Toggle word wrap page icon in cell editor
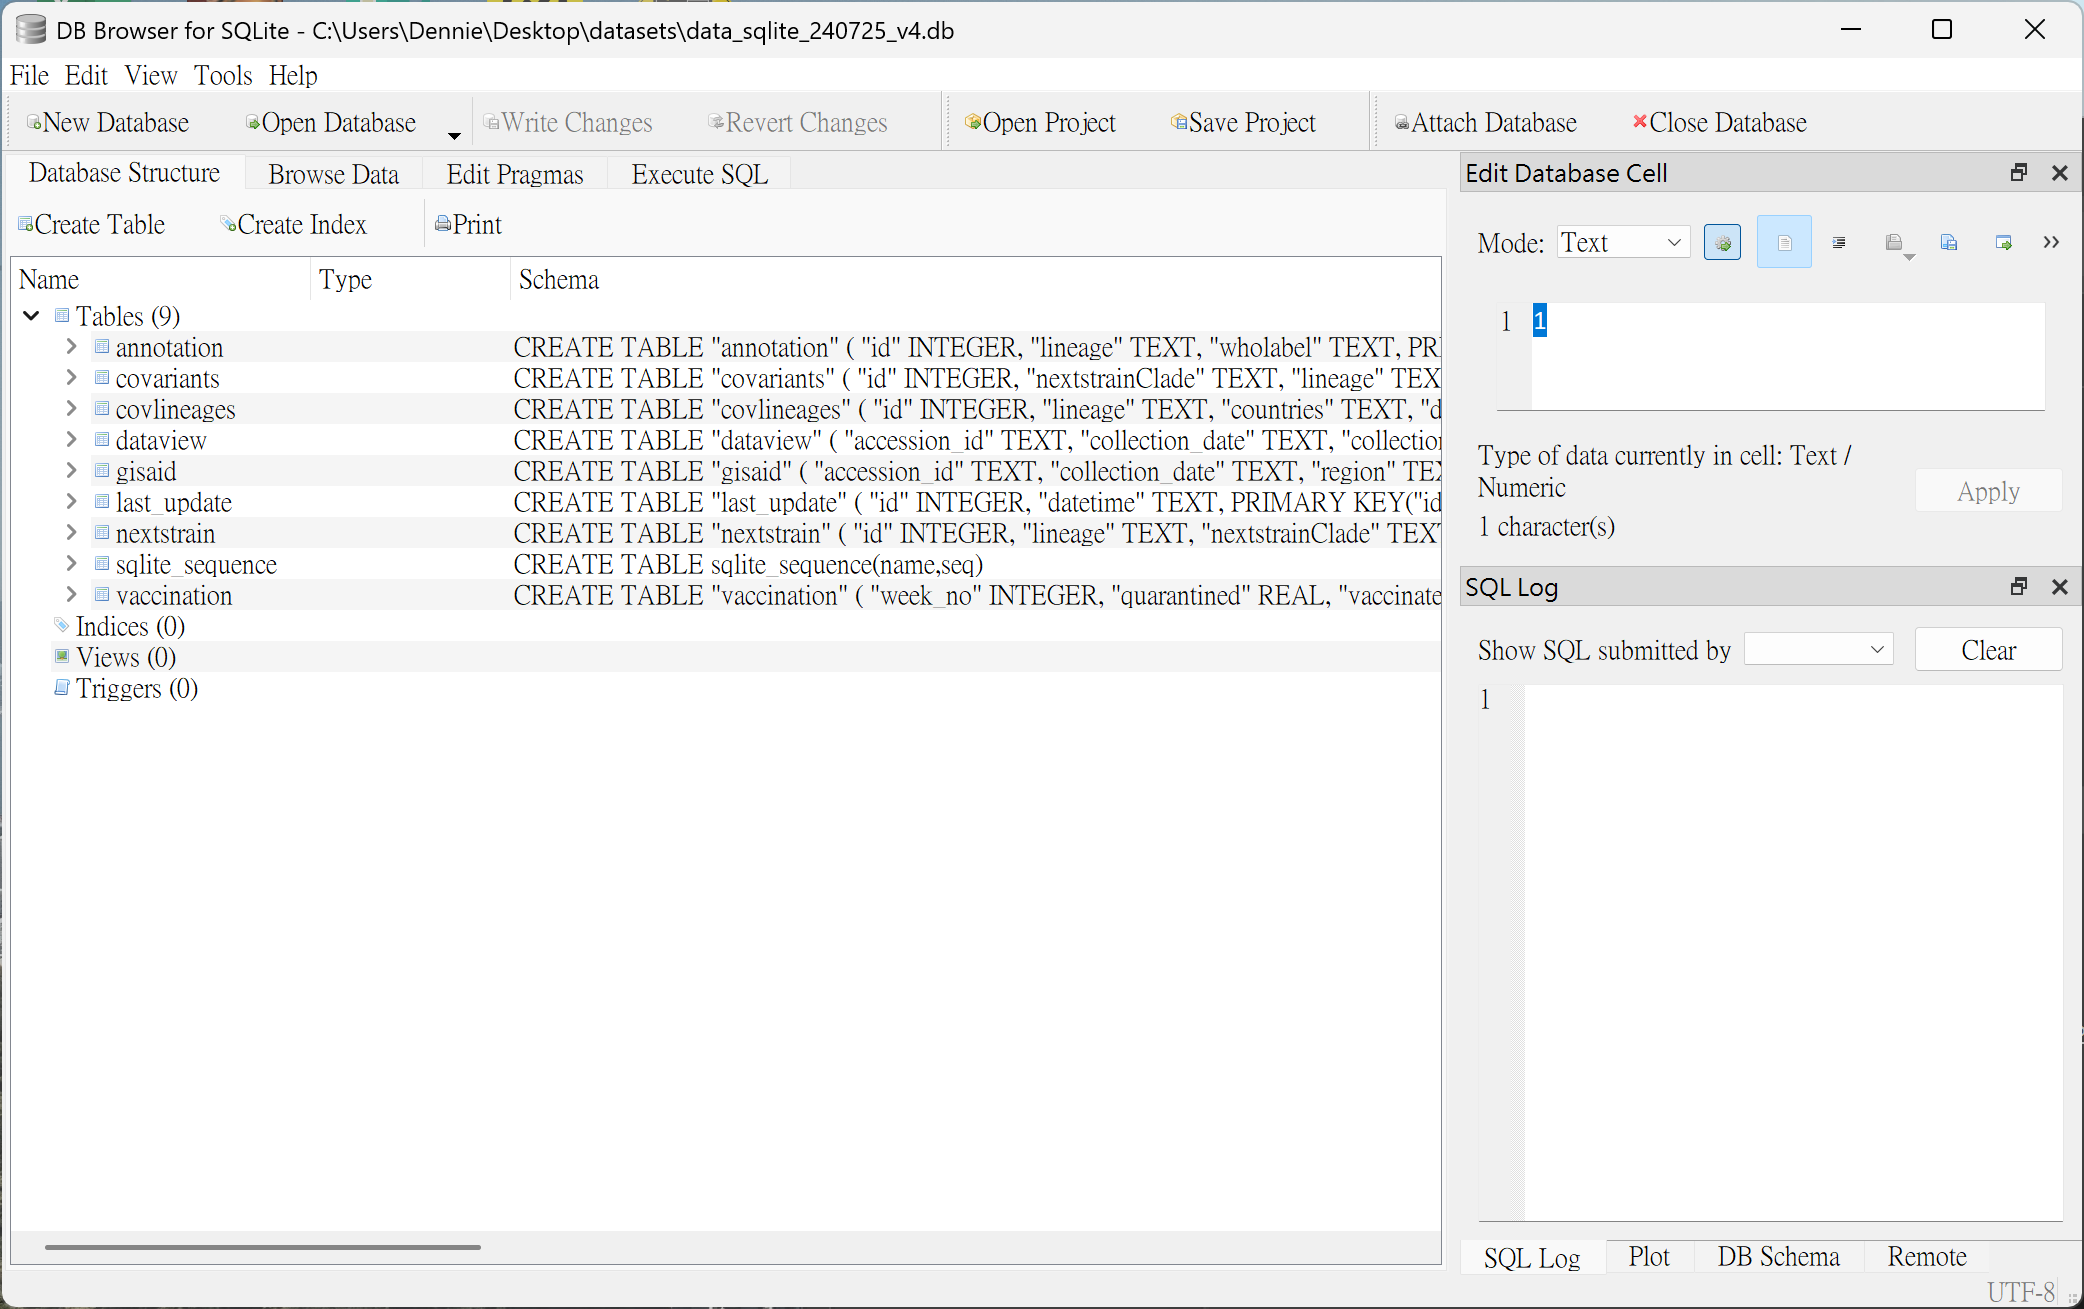The image size is (2084, 1309). pos(1783,243)
